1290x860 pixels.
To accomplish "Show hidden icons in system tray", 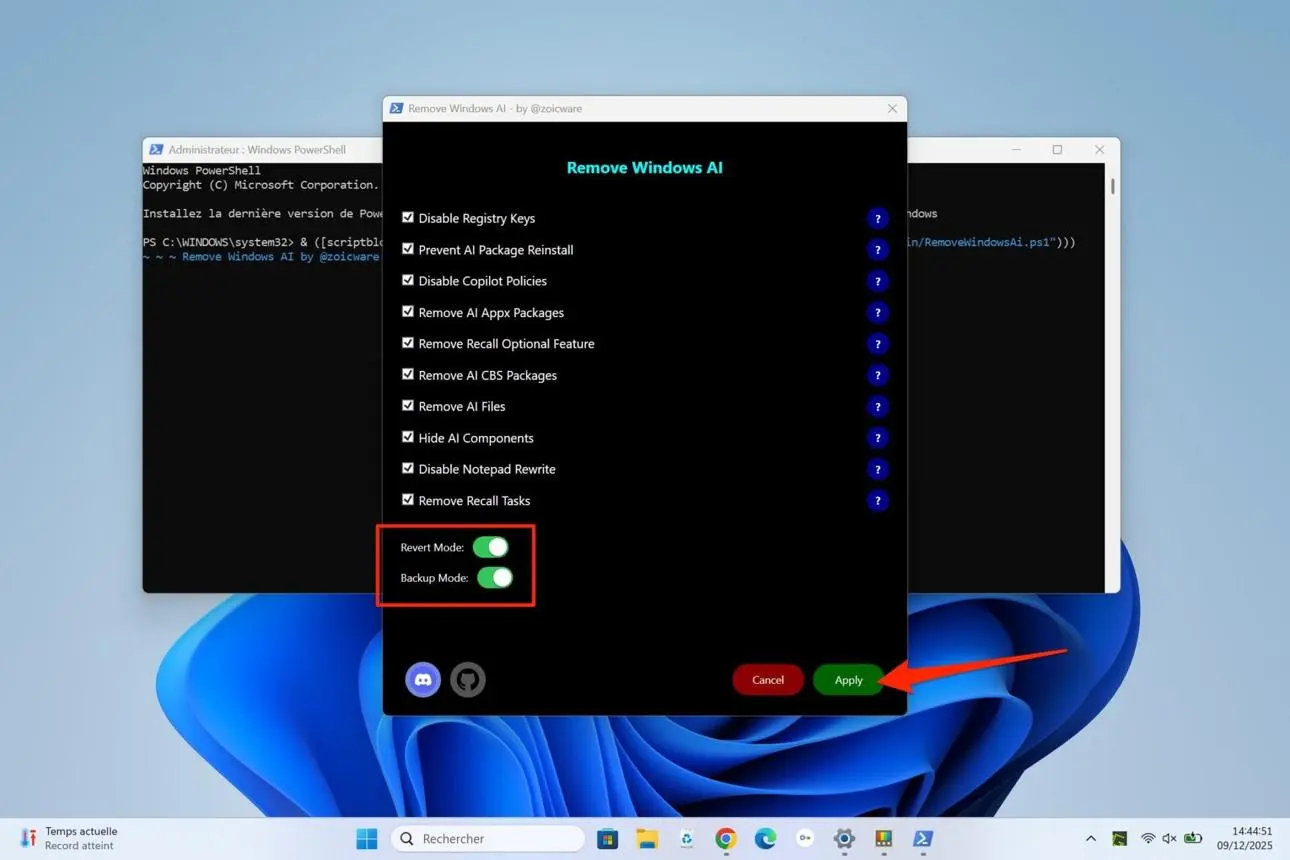I will click(1091, 839).
